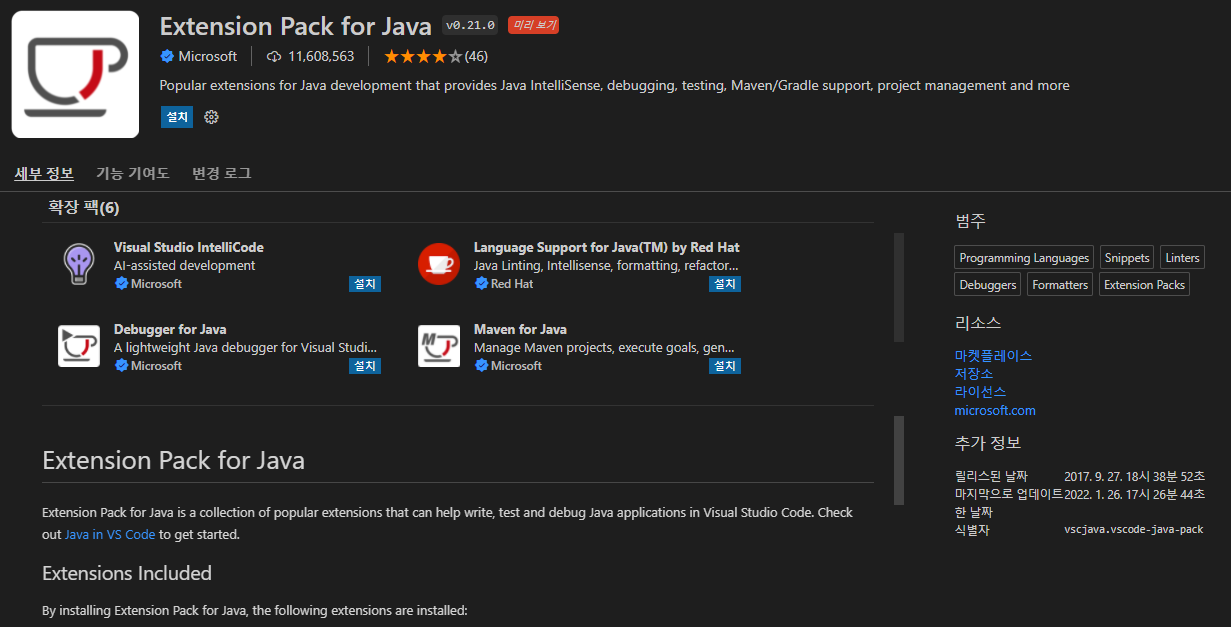
Task: Click the Maven for Java title
Action: [x=520, y=329]
